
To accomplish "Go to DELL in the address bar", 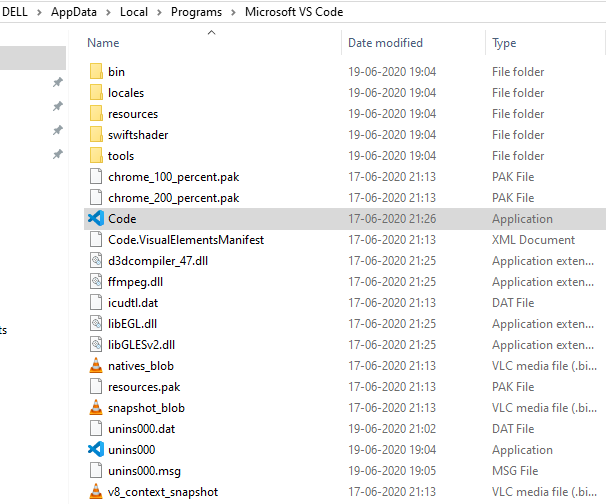I will (x=15, y=12).
